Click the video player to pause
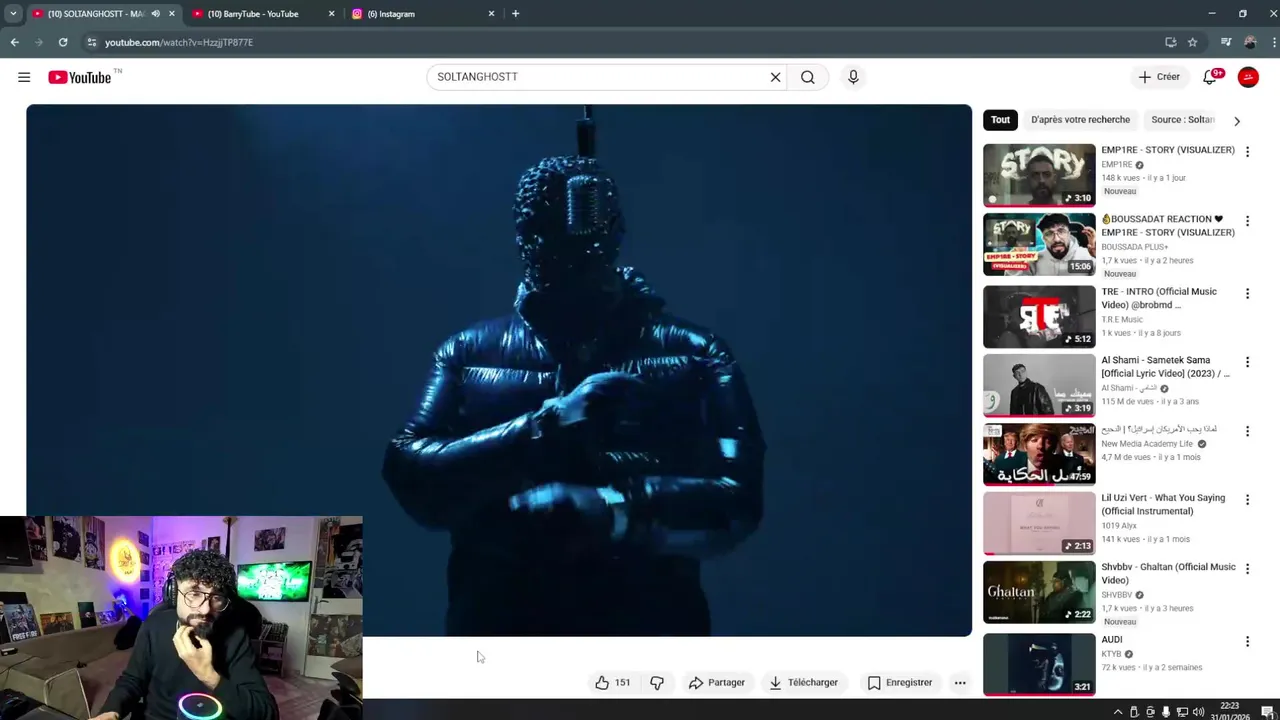Viewport: 1280px width, 720px height. click(x=499, y=370)
